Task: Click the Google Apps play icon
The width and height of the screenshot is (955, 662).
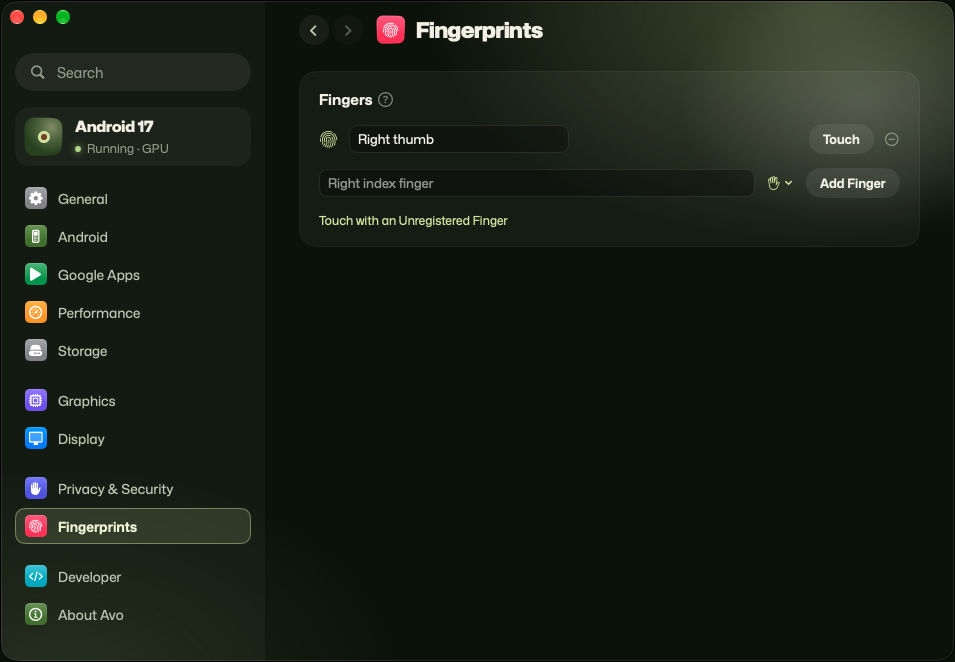Action: click(36, 275)
